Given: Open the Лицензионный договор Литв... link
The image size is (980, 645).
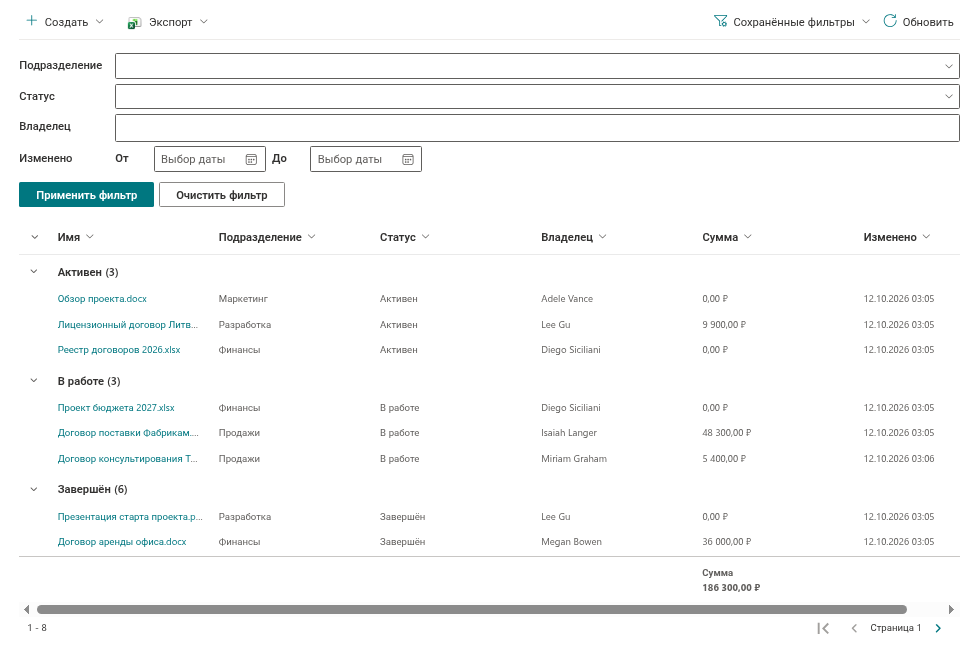Looking at the screenshot, I should pyautogui.click(x=128, y=324).
